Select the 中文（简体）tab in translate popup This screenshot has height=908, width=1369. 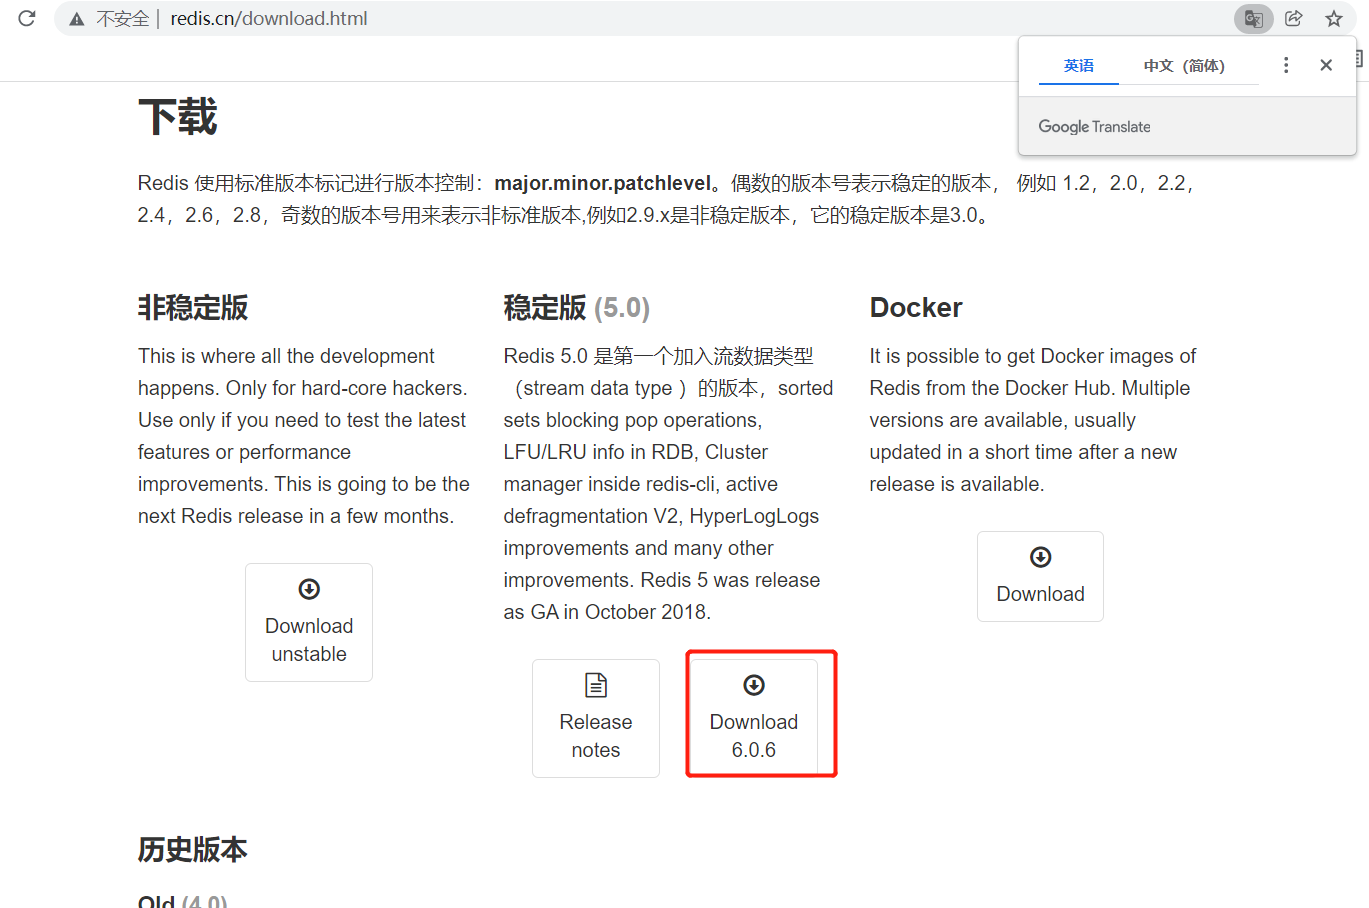[x=1184, y=66]
